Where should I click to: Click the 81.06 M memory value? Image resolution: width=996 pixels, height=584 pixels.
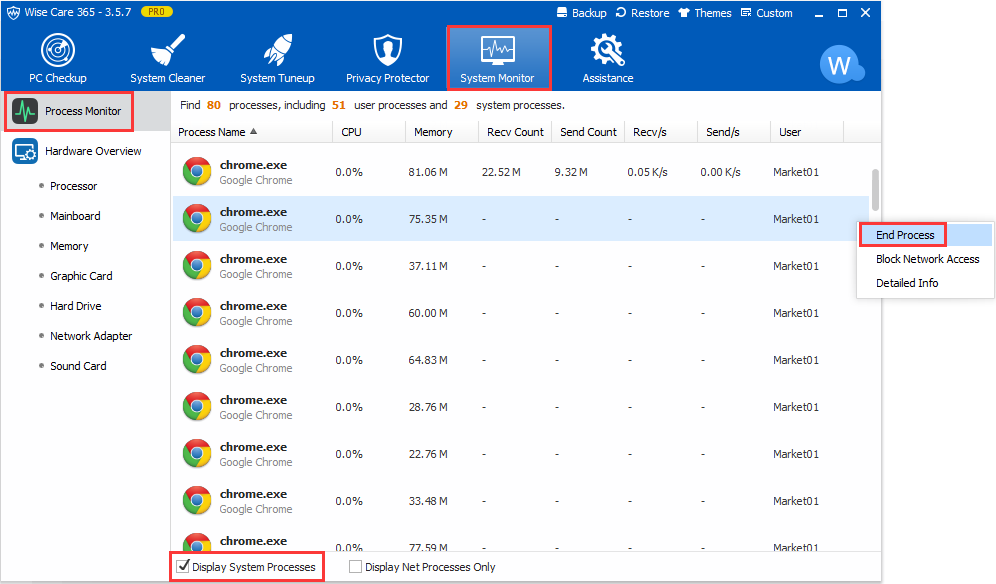pyautogui.click(x=428, y=172)
